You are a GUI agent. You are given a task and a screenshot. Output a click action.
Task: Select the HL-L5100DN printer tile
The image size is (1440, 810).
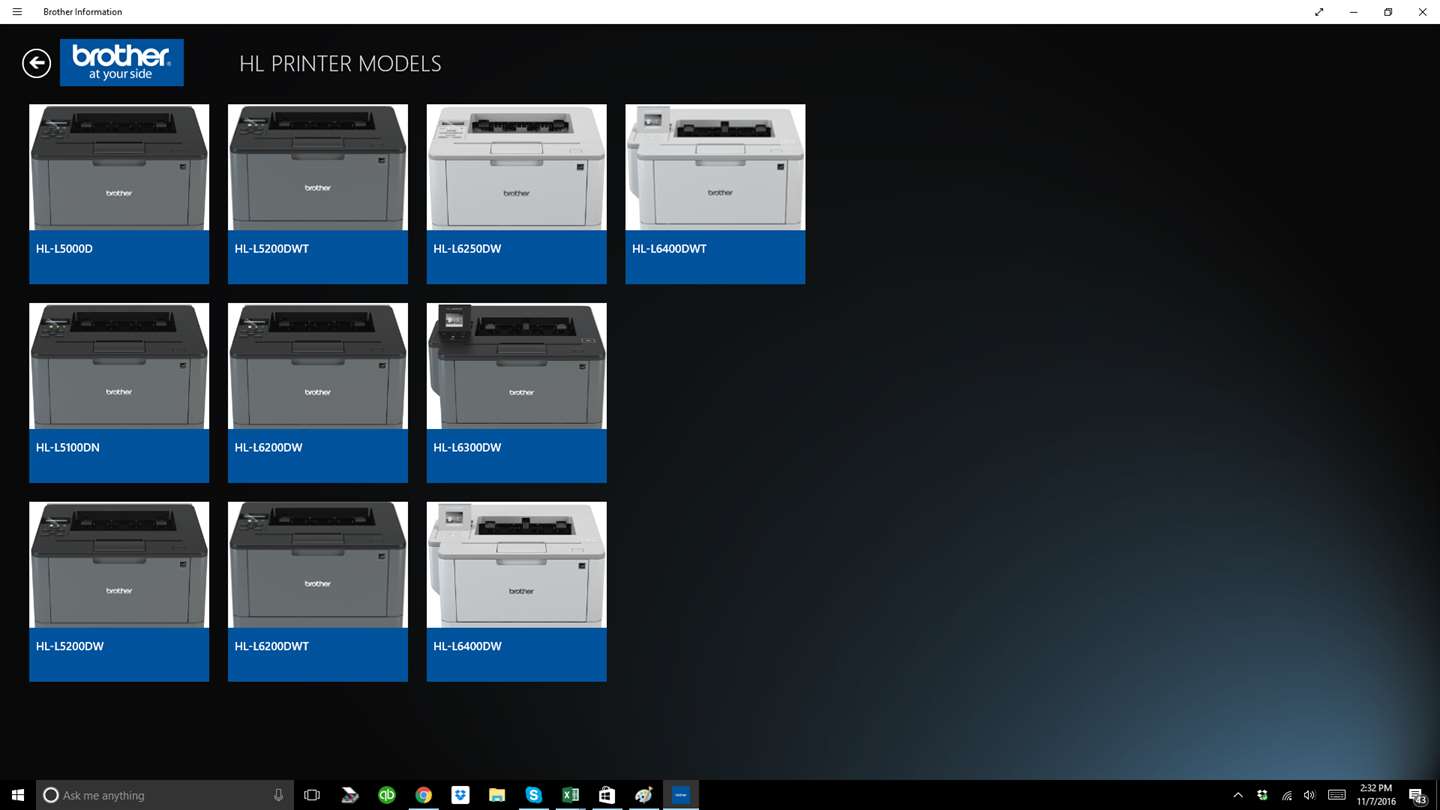pos(119,393)
